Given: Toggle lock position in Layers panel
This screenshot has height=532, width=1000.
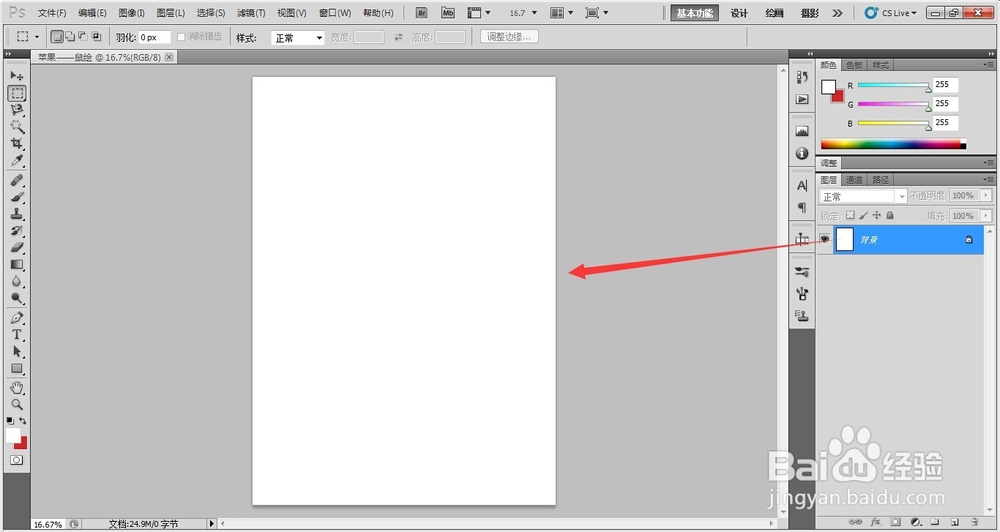Looking at the screenshot, I should tap(877, 216).
